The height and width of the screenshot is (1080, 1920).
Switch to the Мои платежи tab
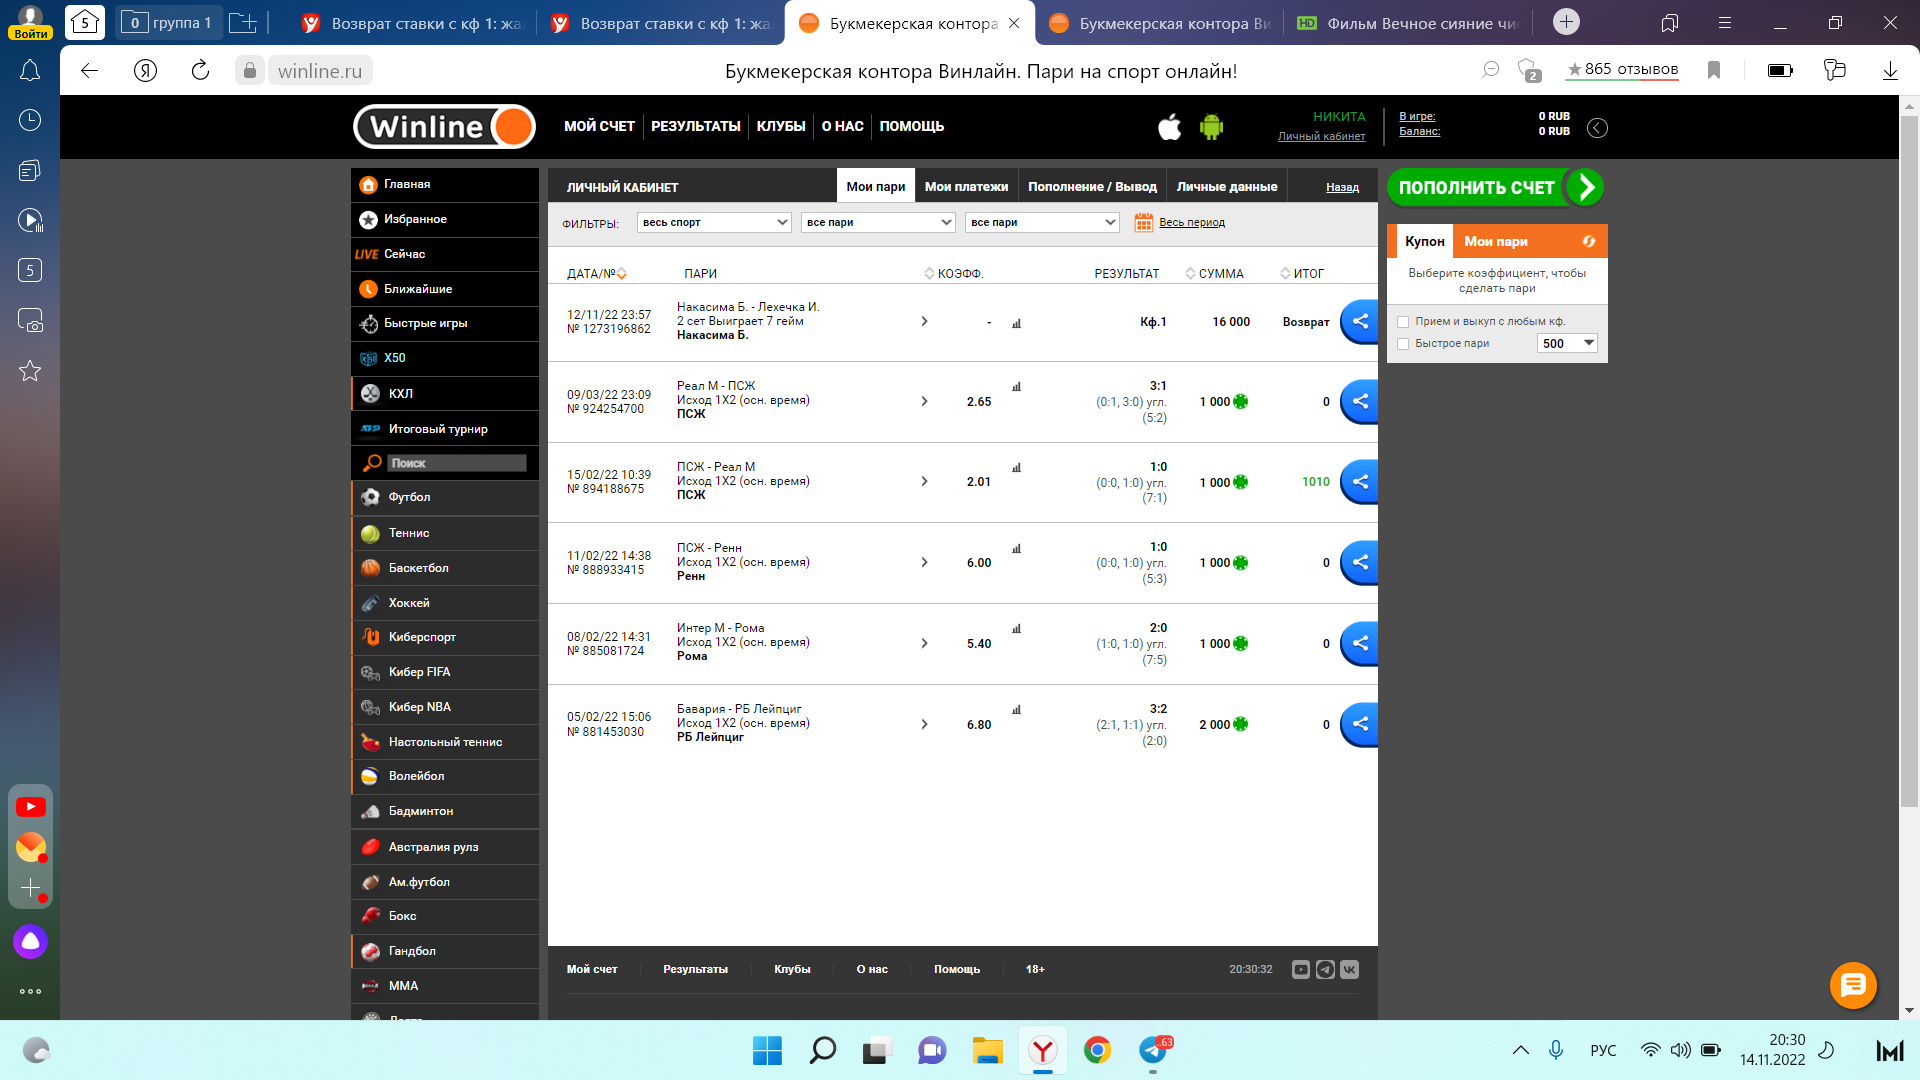(x=966, y=186)
